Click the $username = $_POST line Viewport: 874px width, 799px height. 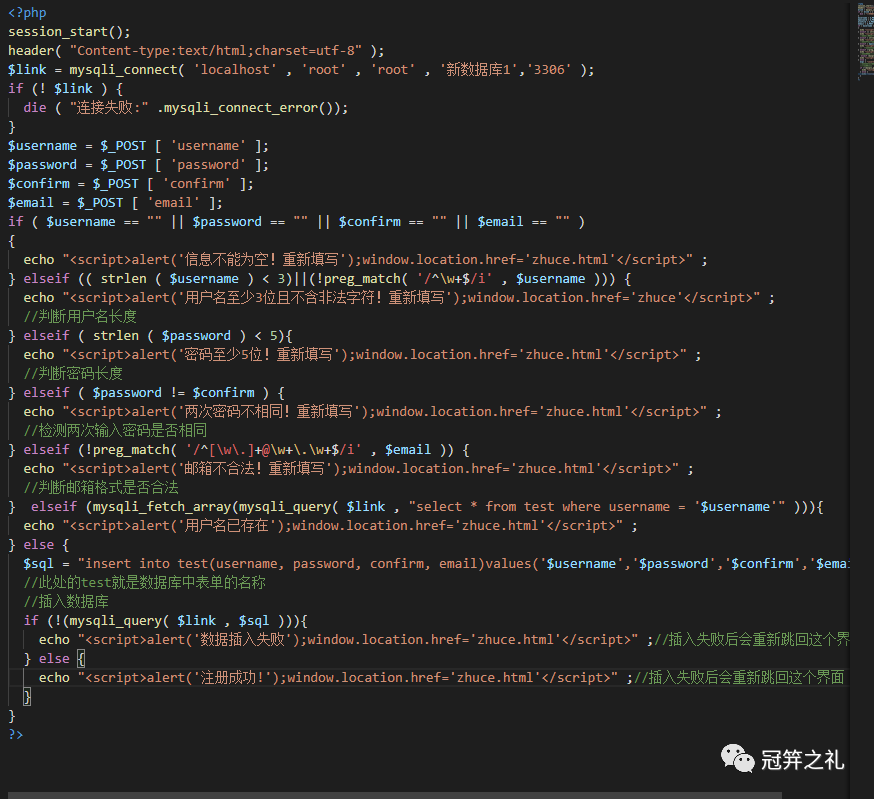coord(138,146)
